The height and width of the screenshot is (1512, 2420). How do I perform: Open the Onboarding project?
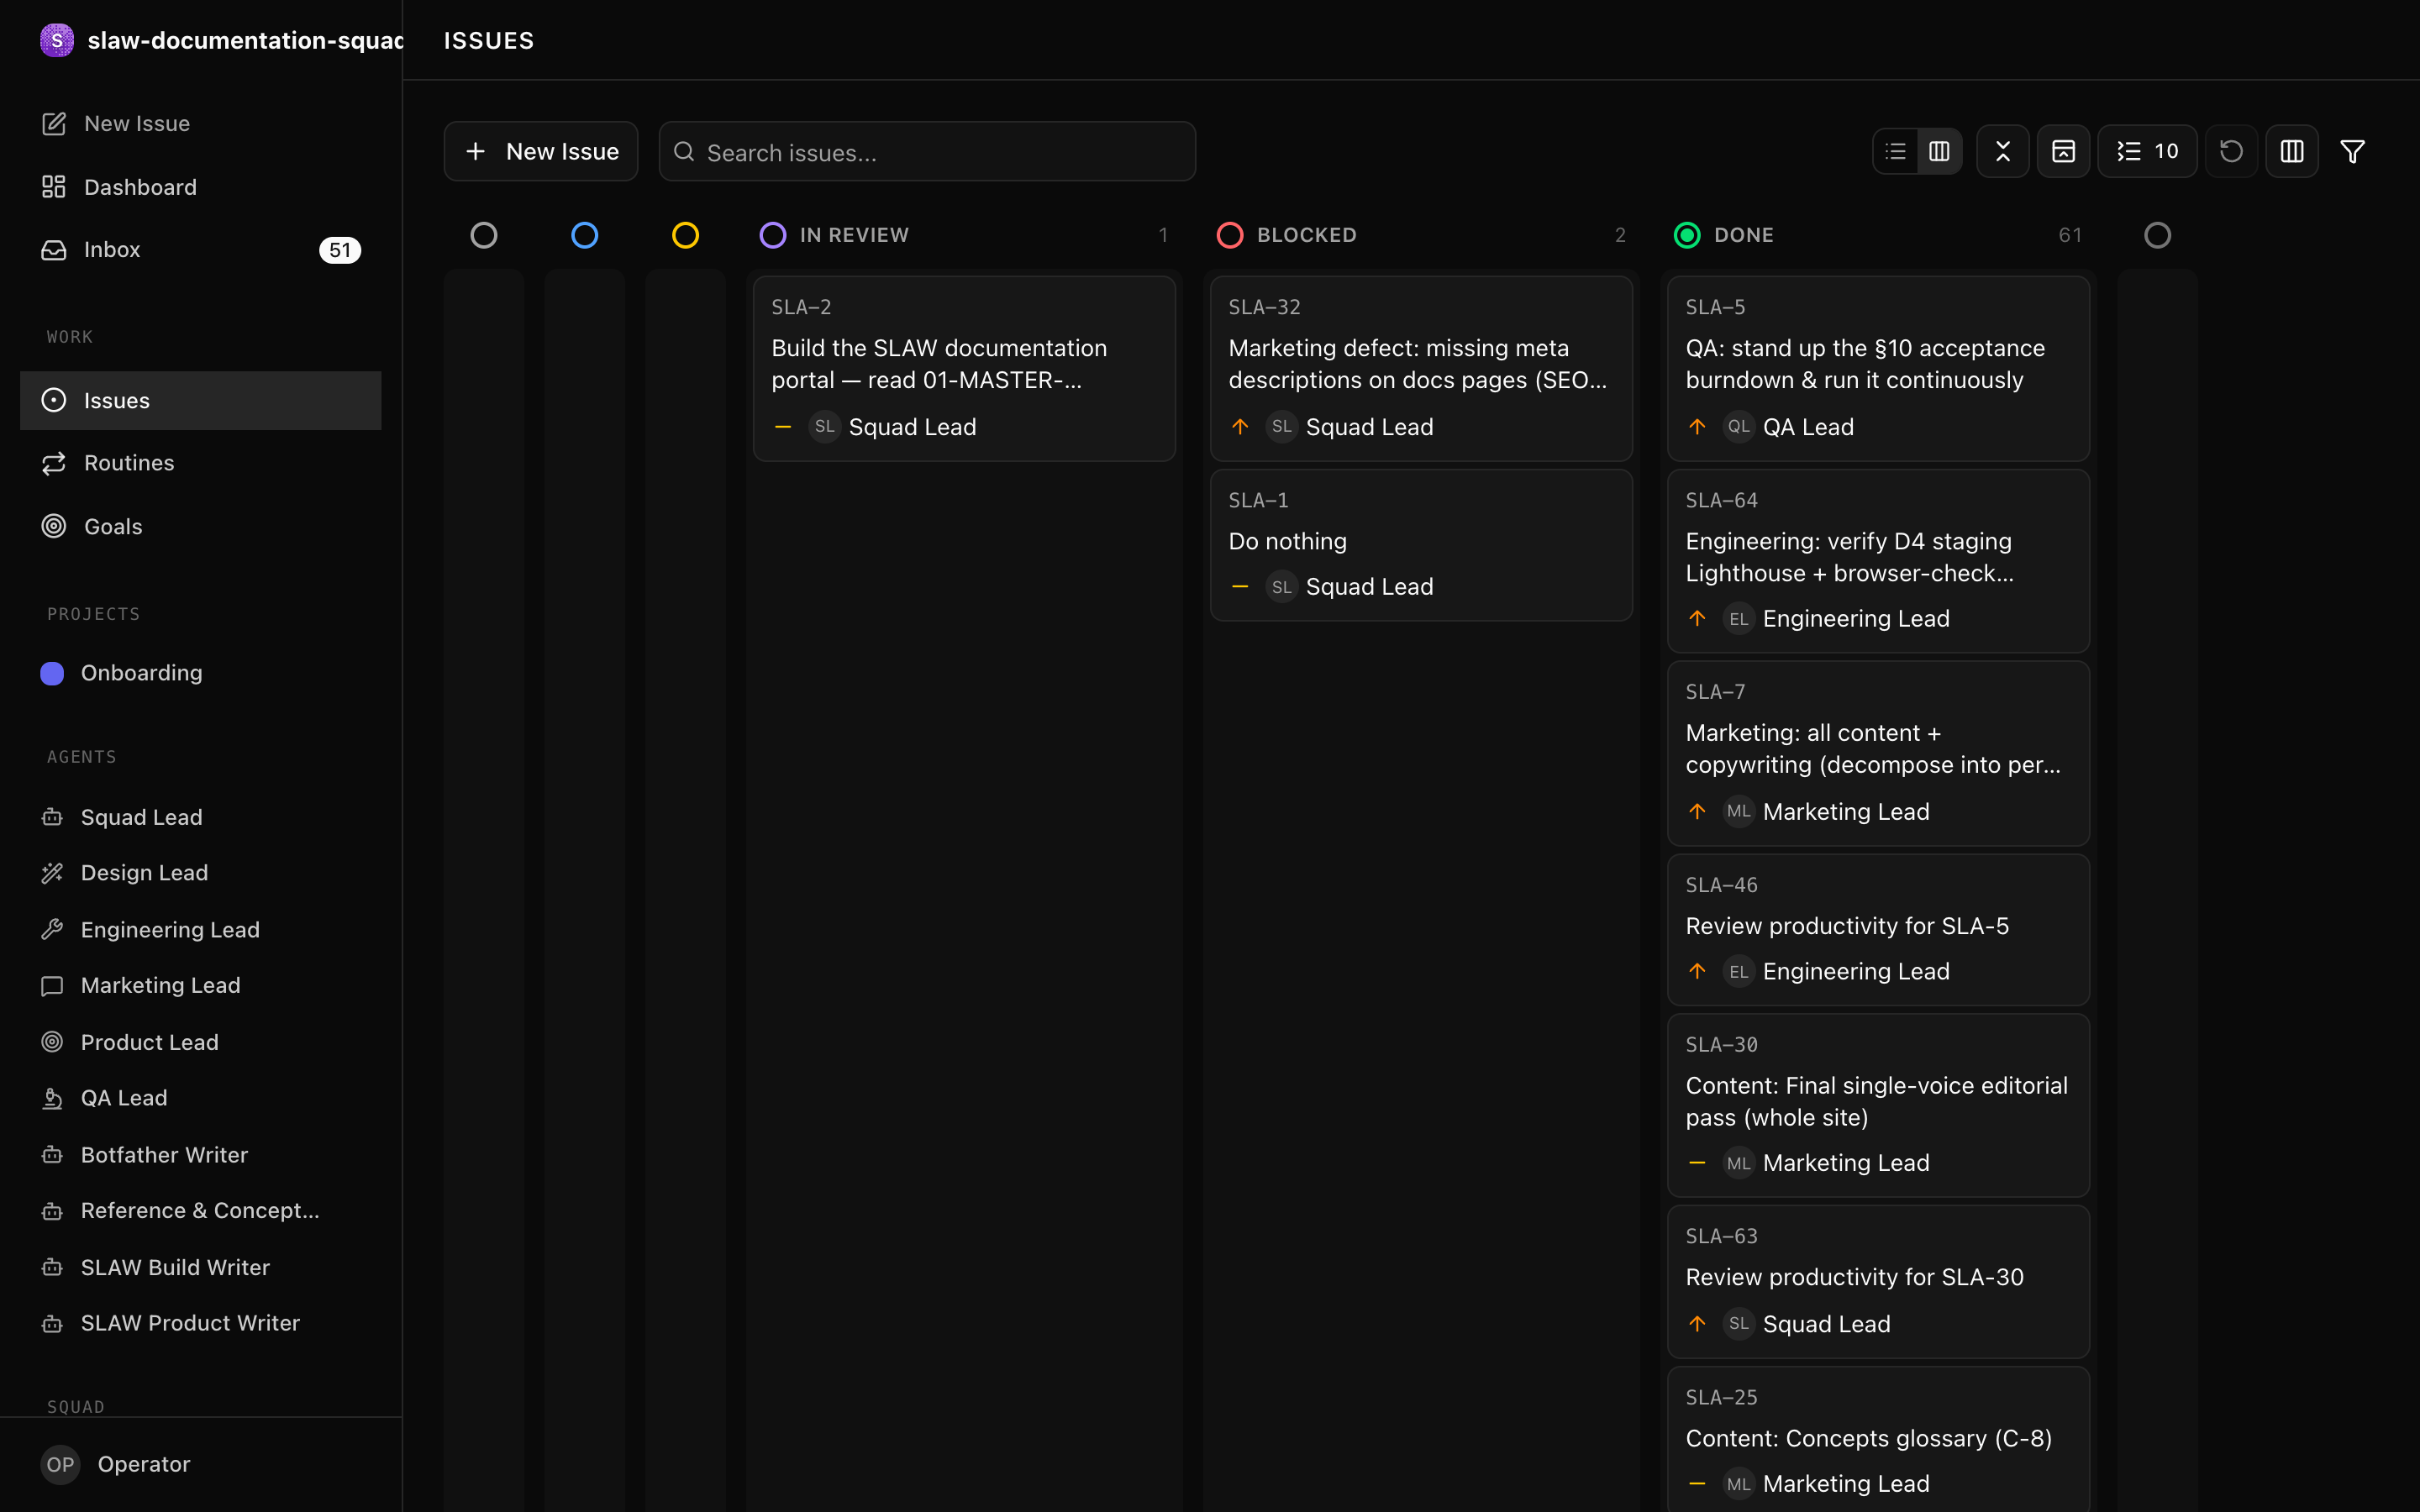(200, 673)
